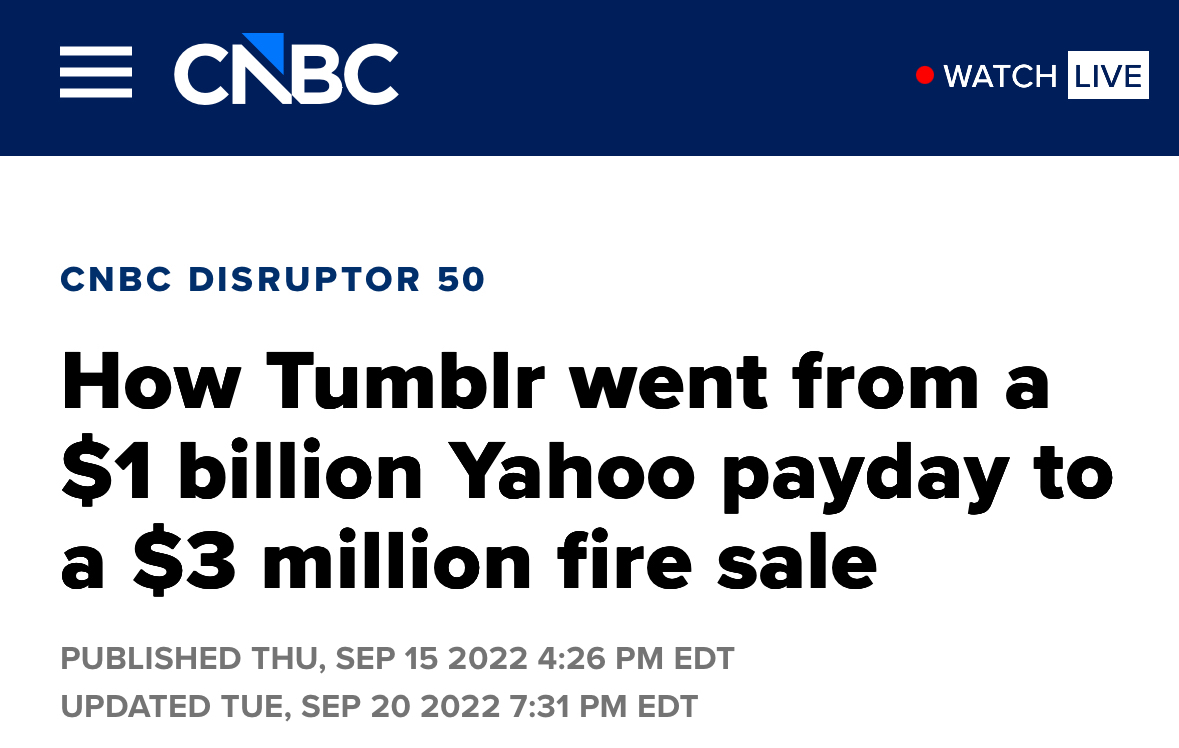Click the CNBC logo
The image size is (1179, 748).
(286, 72)
